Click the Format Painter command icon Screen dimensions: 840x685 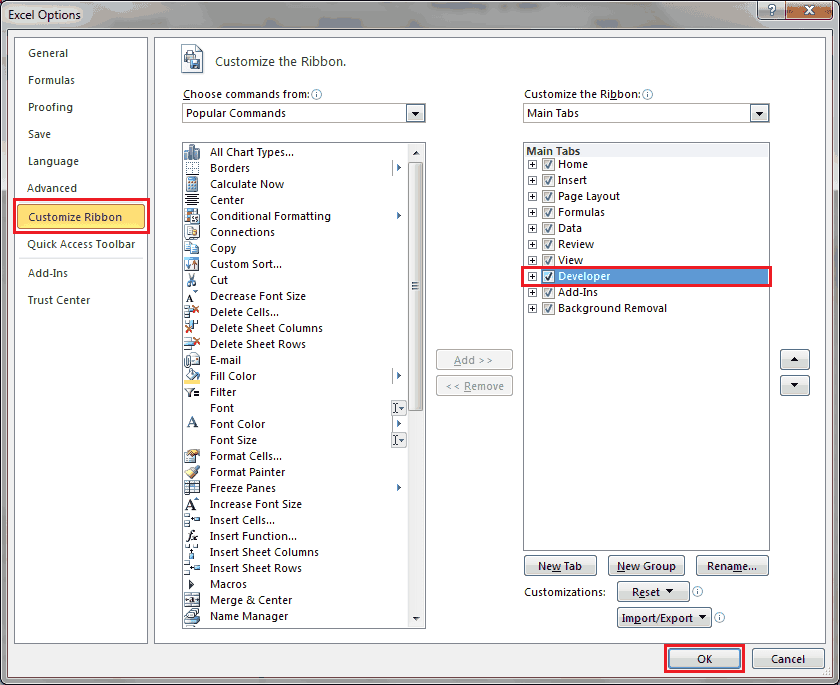[x=194, y=472]
